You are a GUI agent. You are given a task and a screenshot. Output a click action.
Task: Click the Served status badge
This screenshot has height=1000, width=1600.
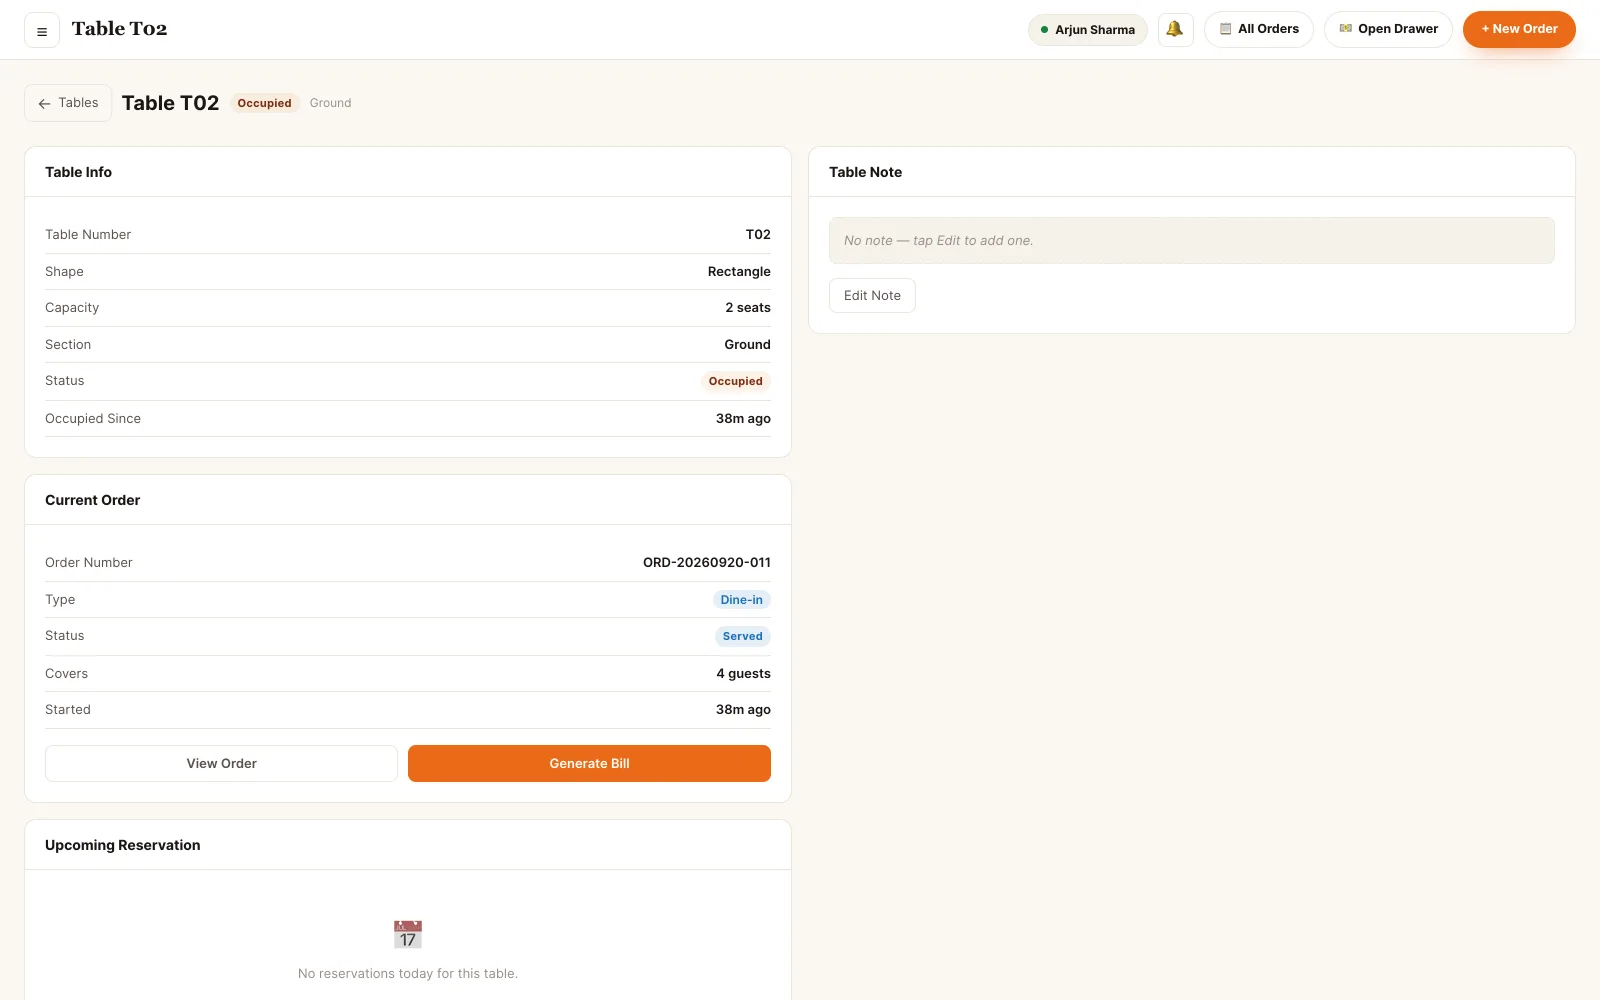click(x=742, y=636)
